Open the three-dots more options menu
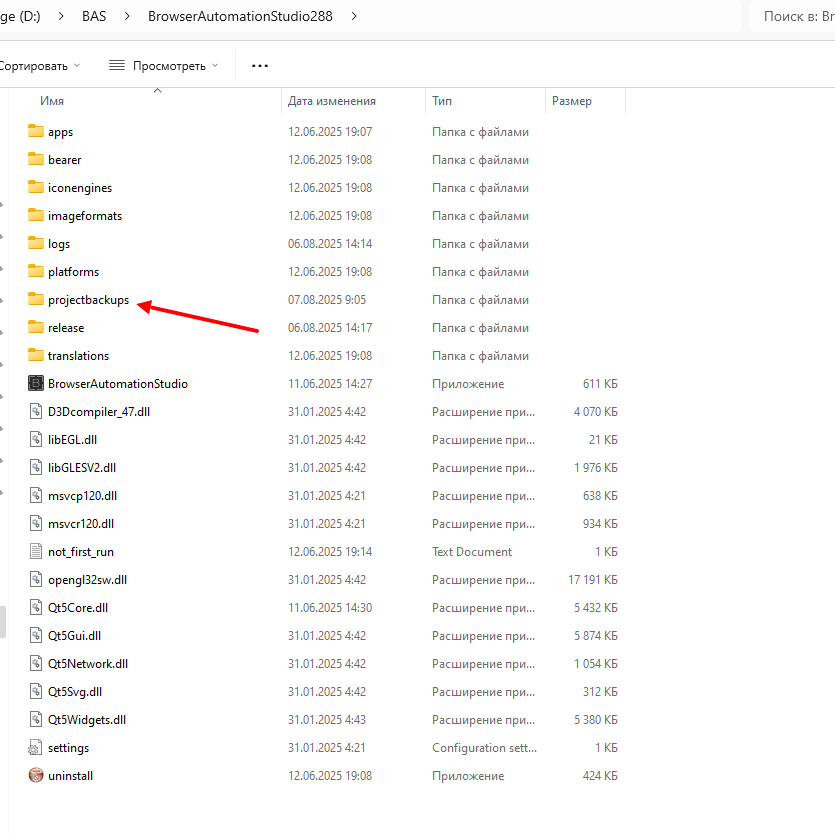 [260, 66]
